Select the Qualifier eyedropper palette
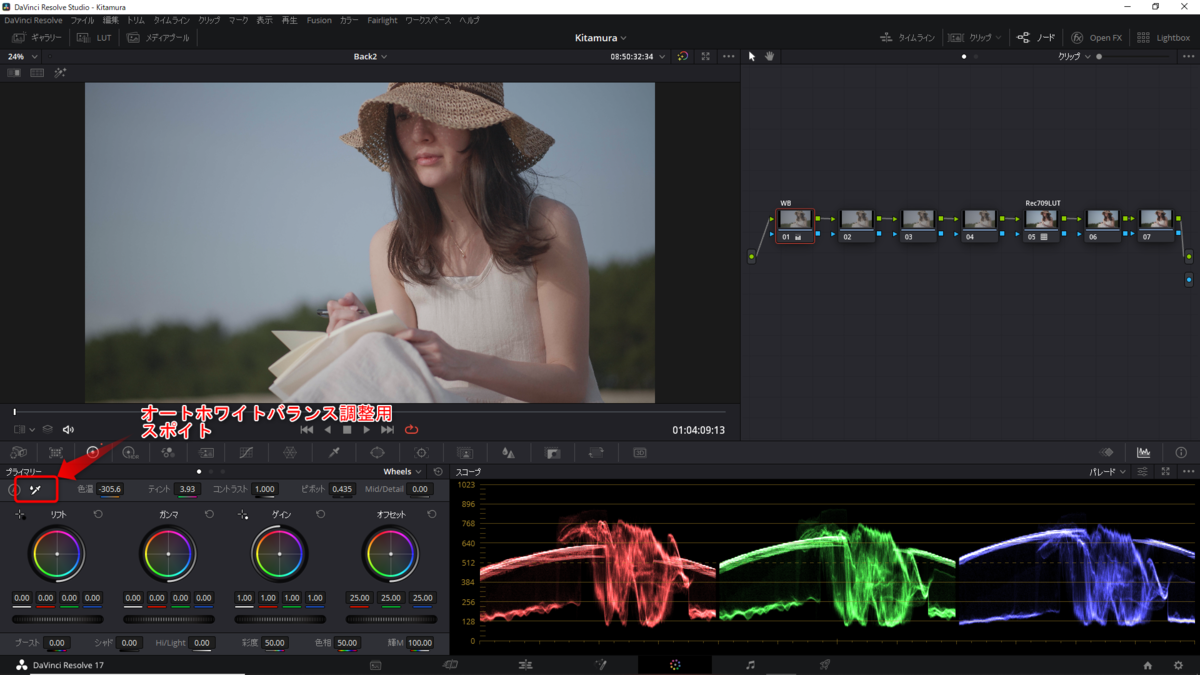The width and height of the screenshot is (1200, 675). point(334,453)
